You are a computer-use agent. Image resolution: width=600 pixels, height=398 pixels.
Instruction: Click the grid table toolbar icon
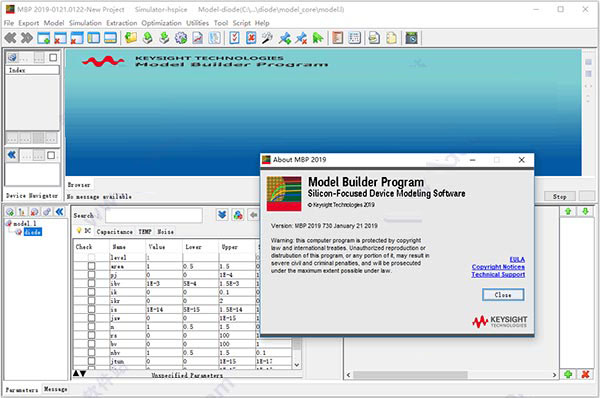(354, 38)
